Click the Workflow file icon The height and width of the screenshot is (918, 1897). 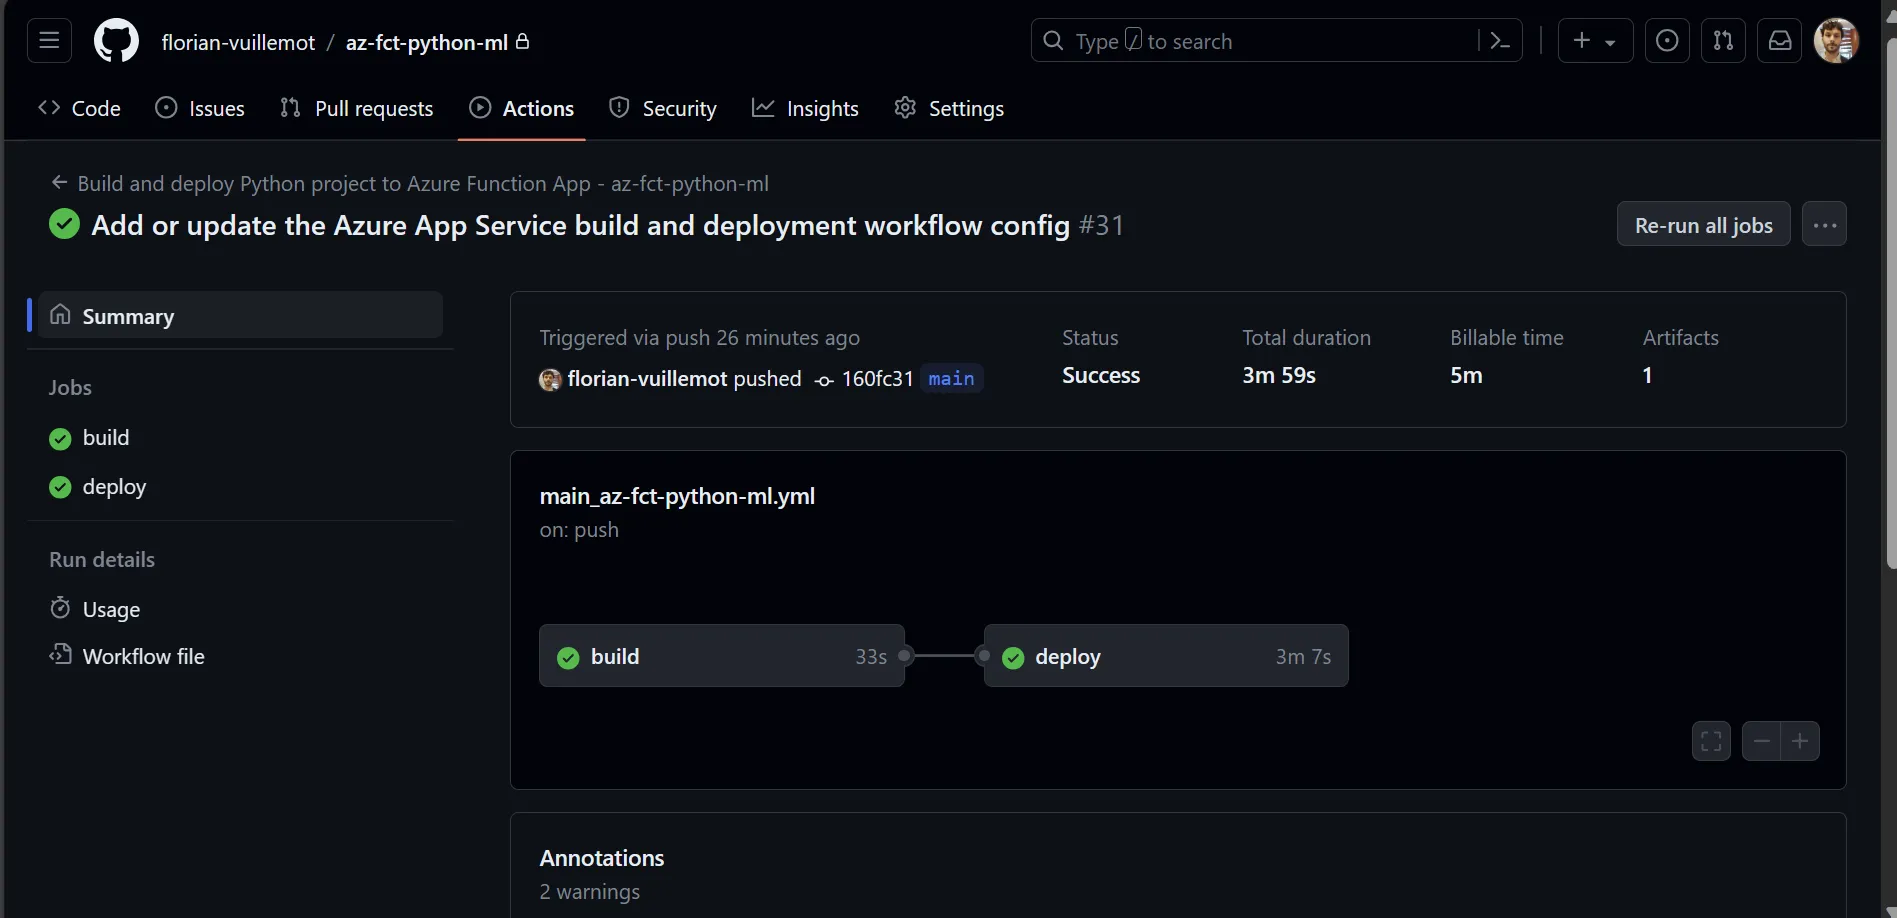(x=60, y=654)
